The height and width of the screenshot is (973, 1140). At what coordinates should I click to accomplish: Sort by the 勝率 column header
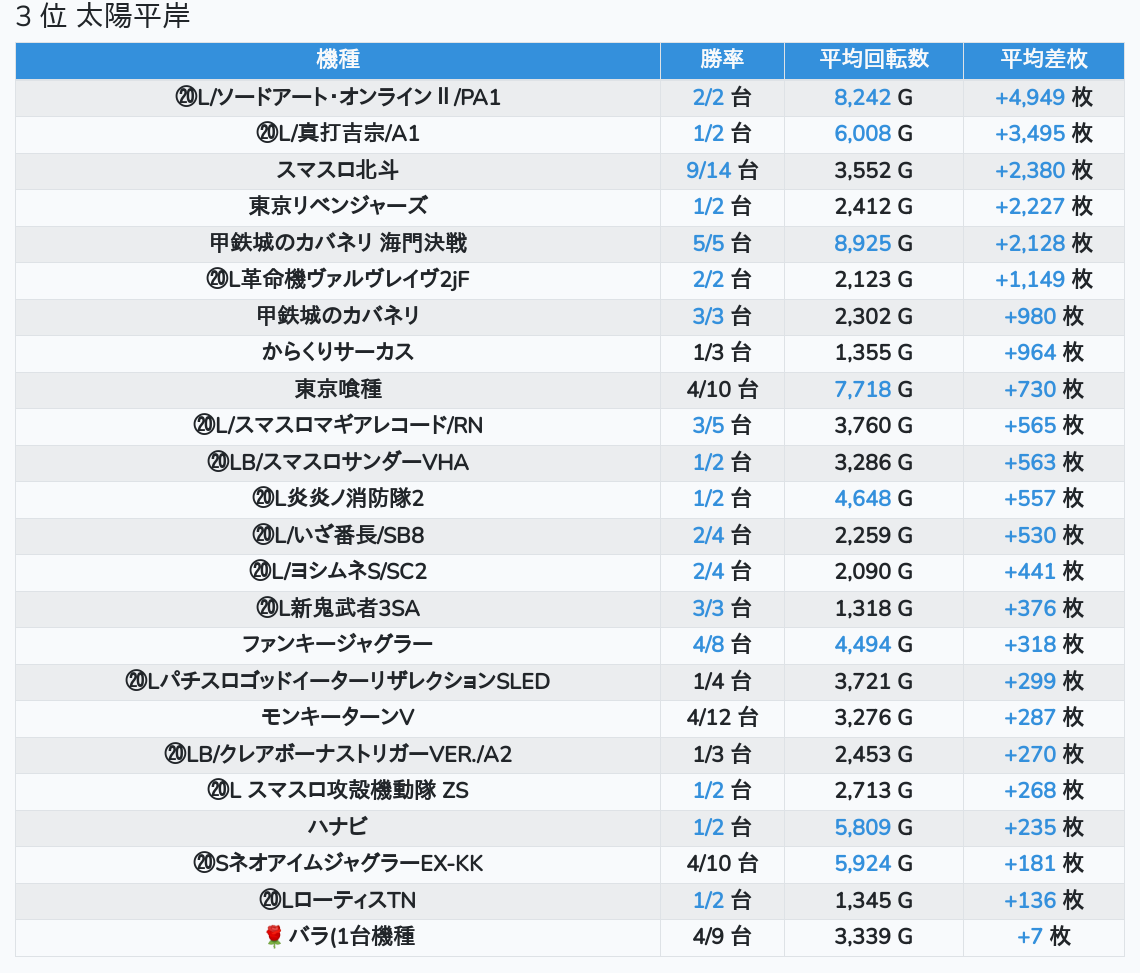[x=722, y=60]
